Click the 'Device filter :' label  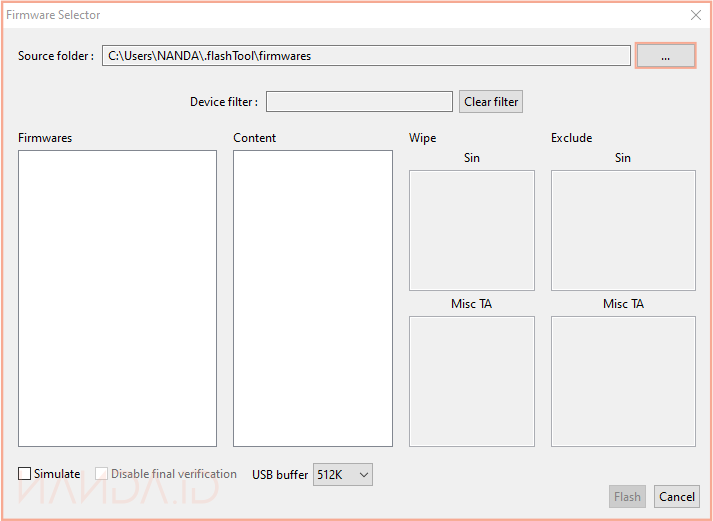tap(224, 102)
